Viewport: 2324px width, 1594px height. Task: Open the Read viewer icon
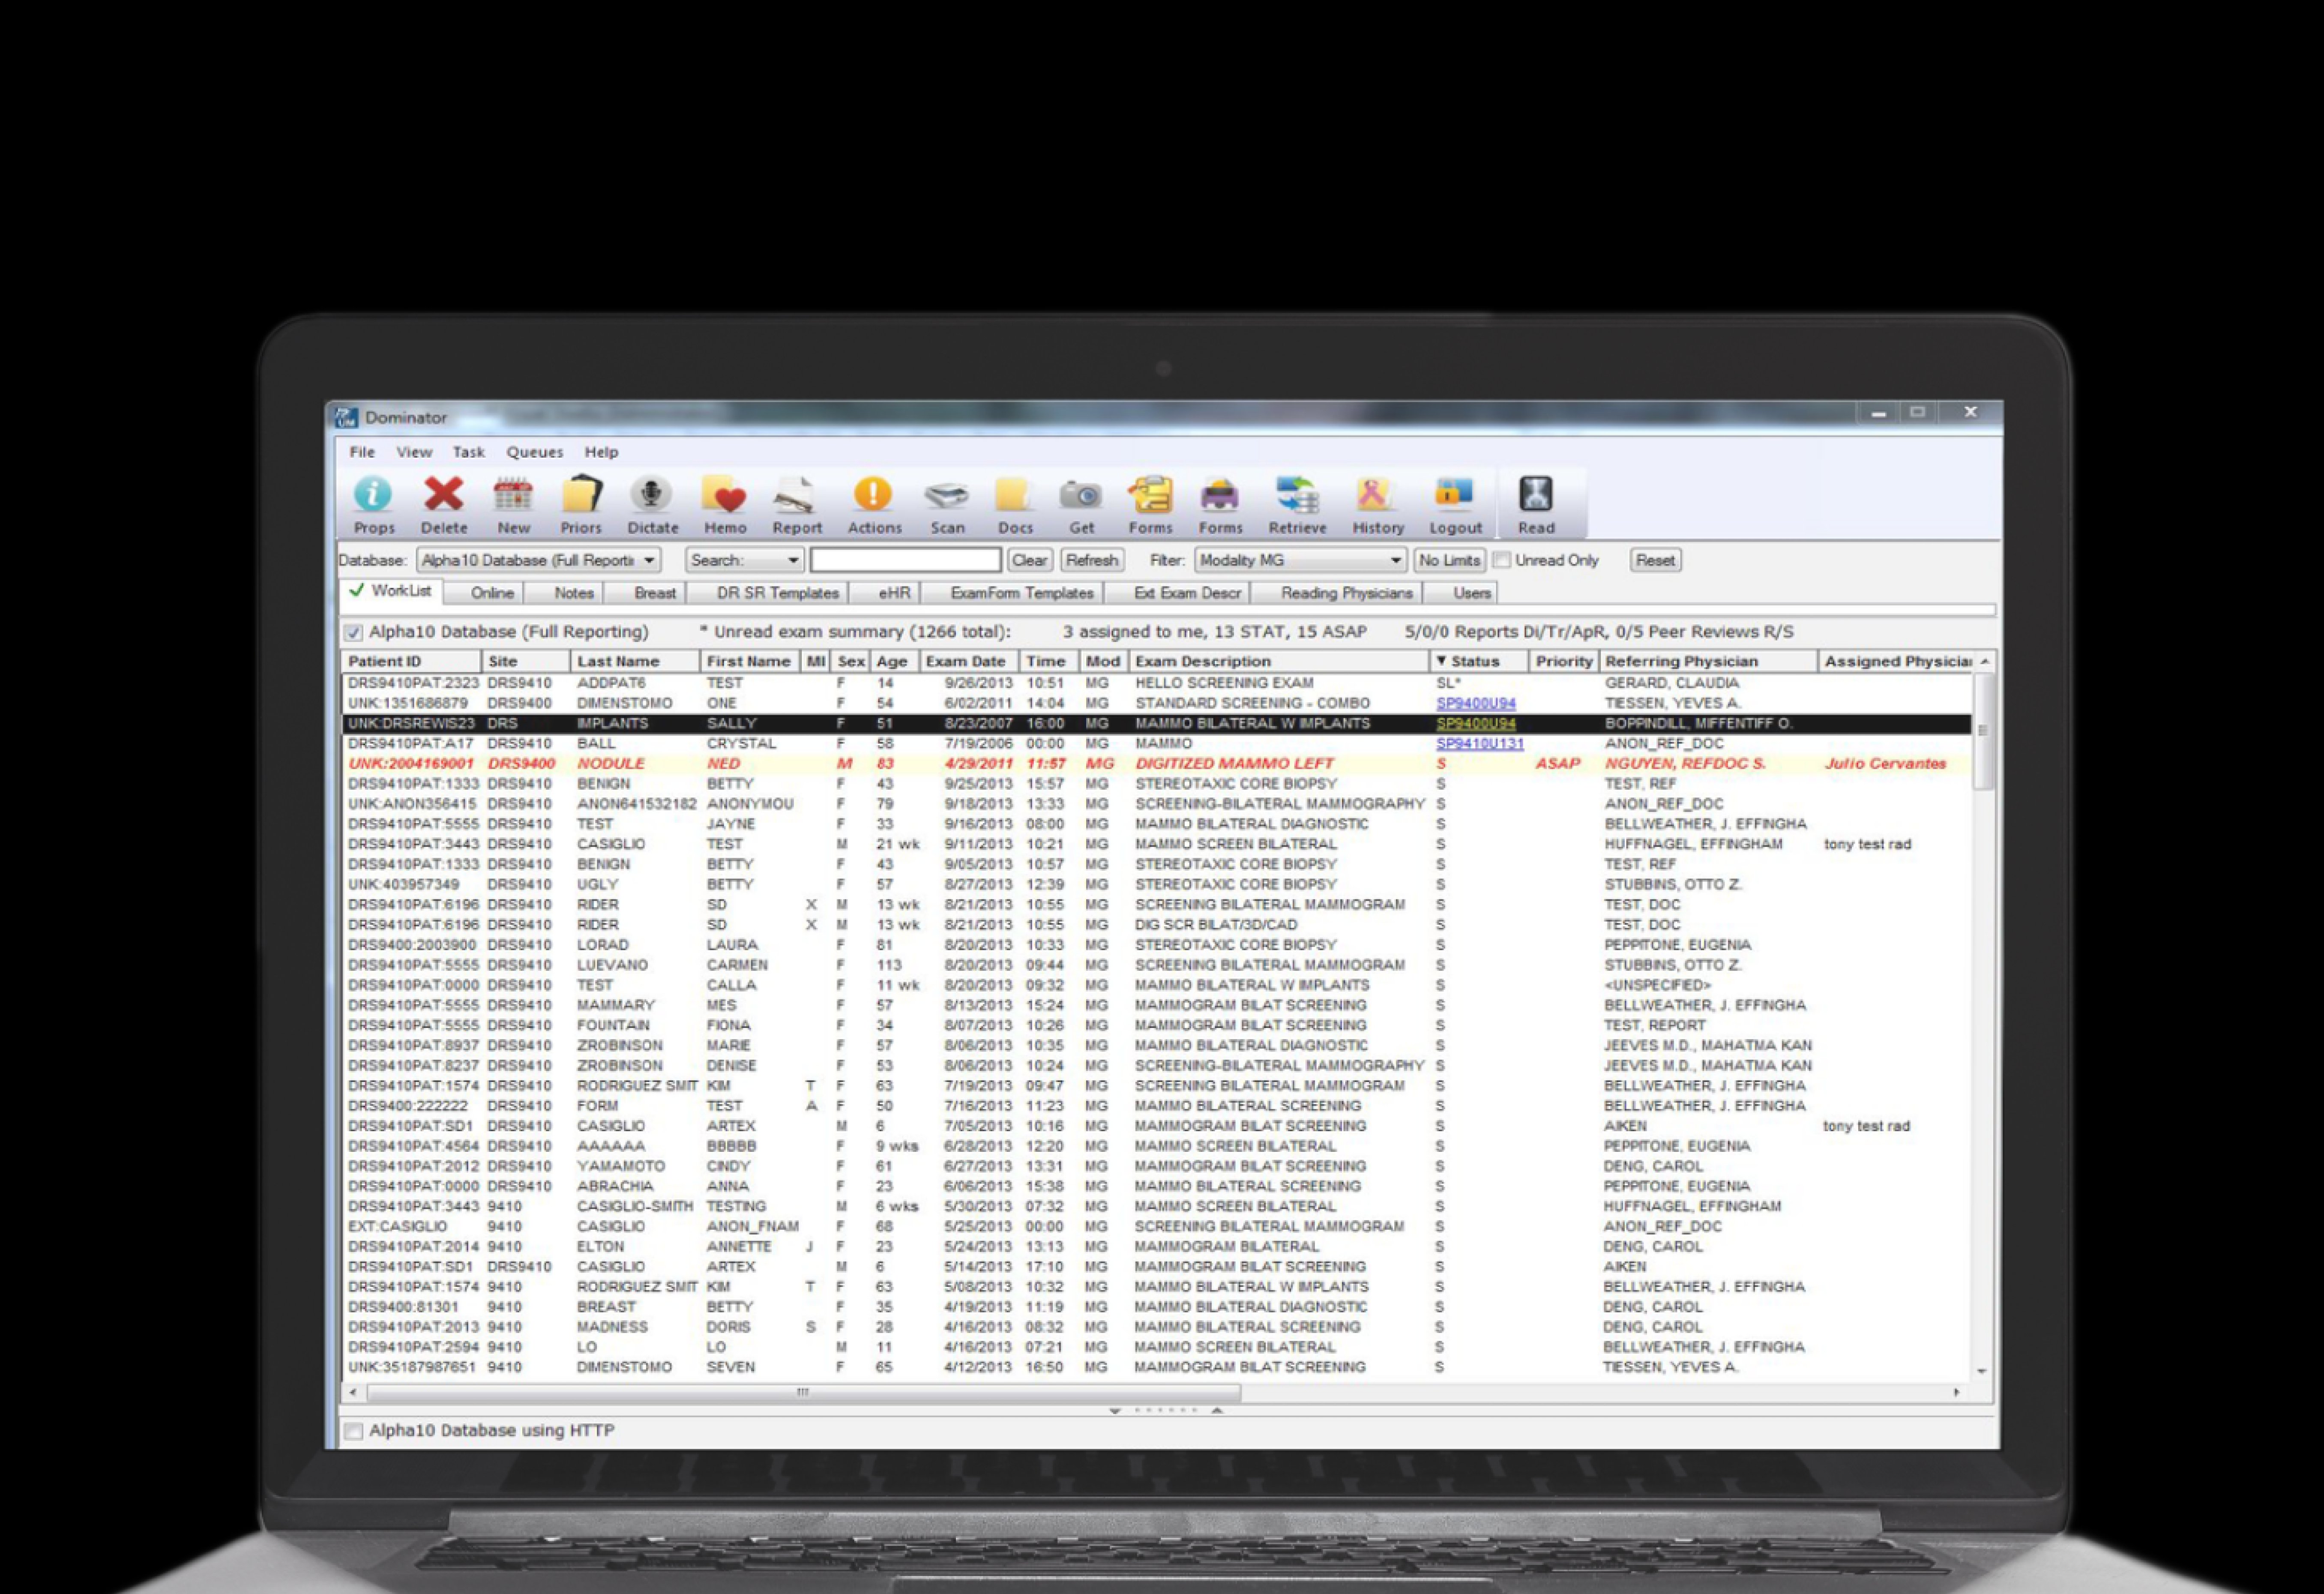tap(1536, 504)
